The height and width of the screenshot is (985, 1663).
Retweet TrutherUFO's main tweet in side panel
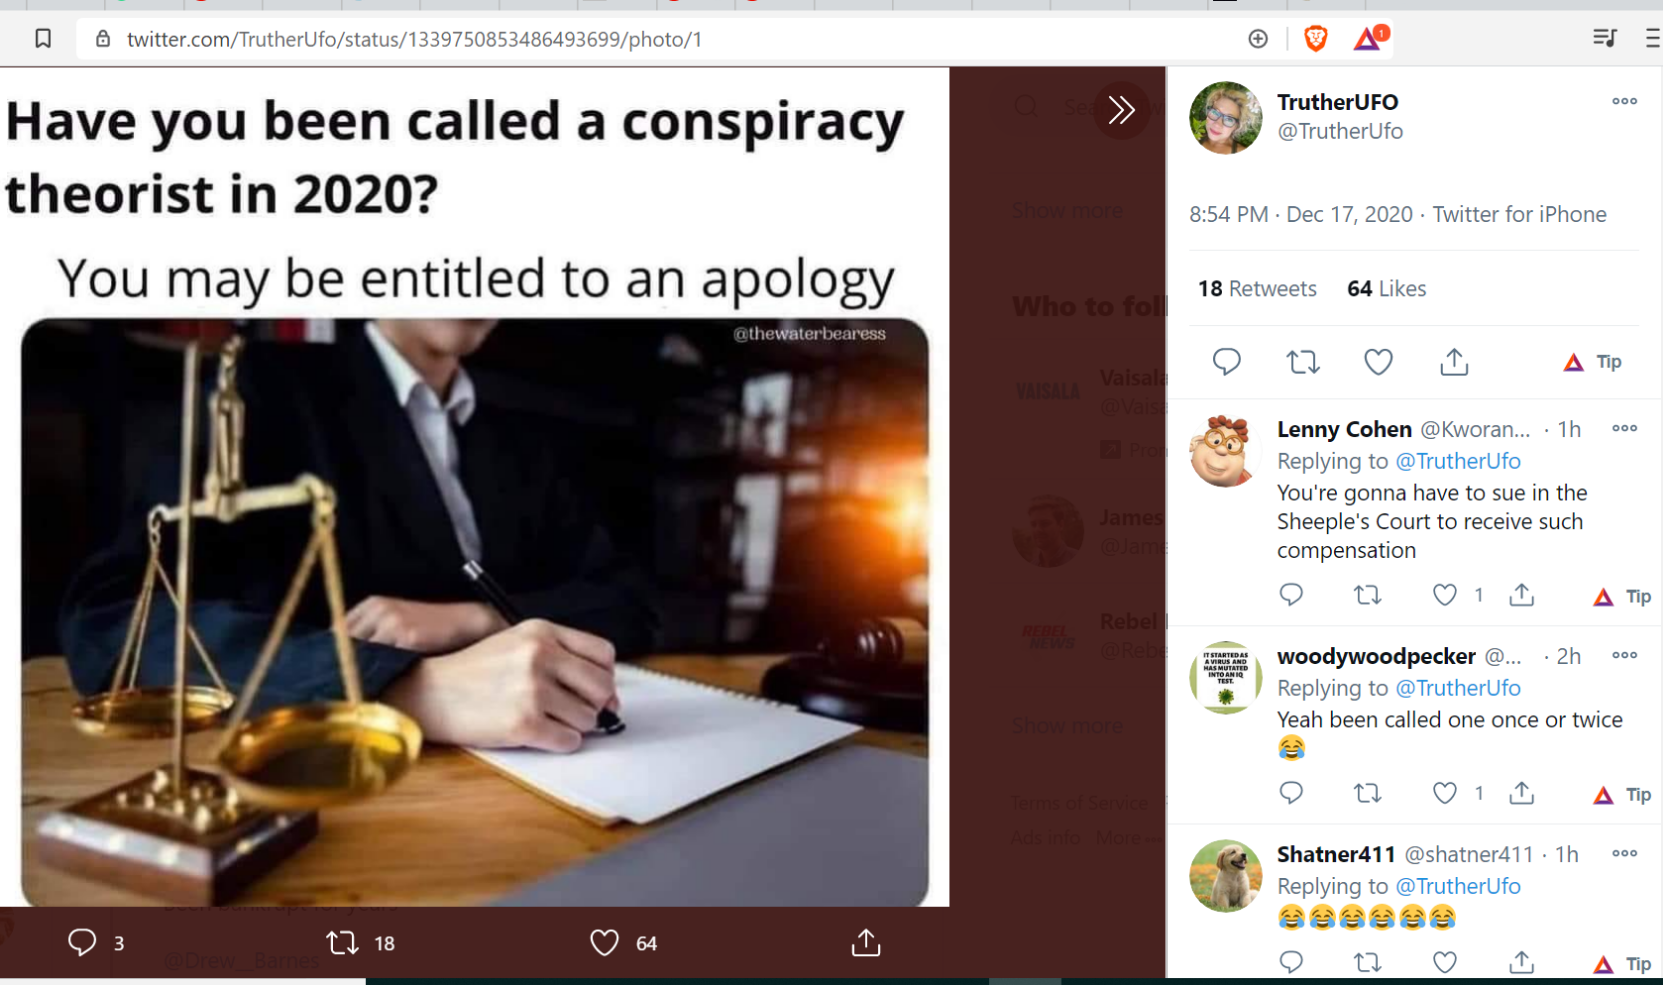[x=1302, y=362]
